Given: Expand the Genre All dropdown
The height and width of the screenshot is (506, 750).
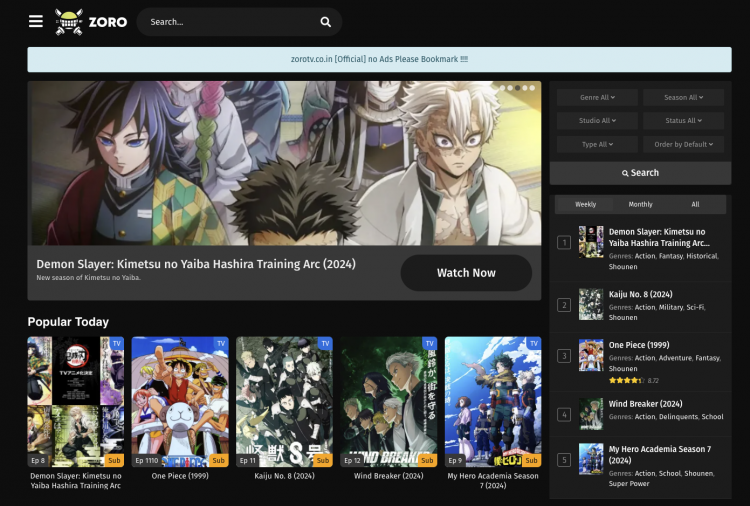Looking at the screenshot, I should [x=597, y=97].
